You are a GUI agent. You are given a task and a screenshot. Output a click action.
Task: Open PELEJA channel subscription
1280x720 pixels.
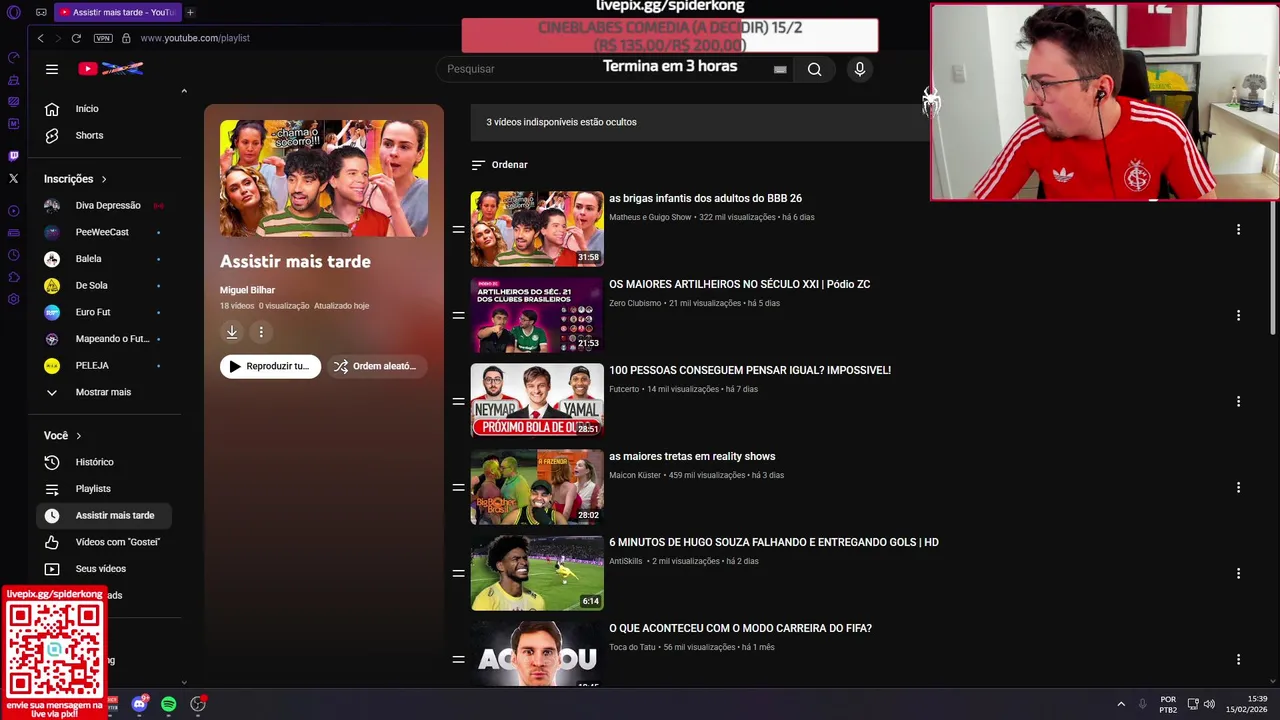103,365
